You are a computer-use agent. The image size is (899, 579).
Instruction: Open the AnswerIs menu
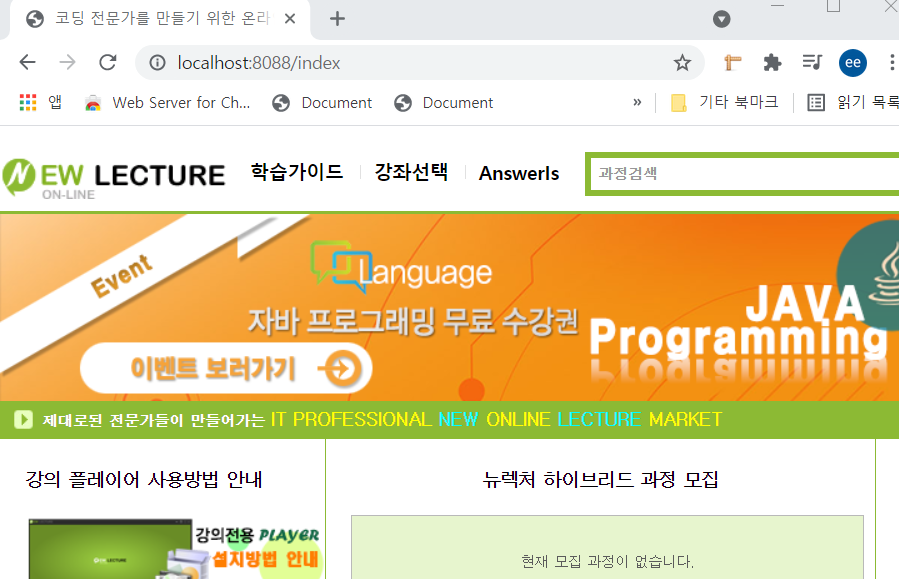tap(519, 173)
